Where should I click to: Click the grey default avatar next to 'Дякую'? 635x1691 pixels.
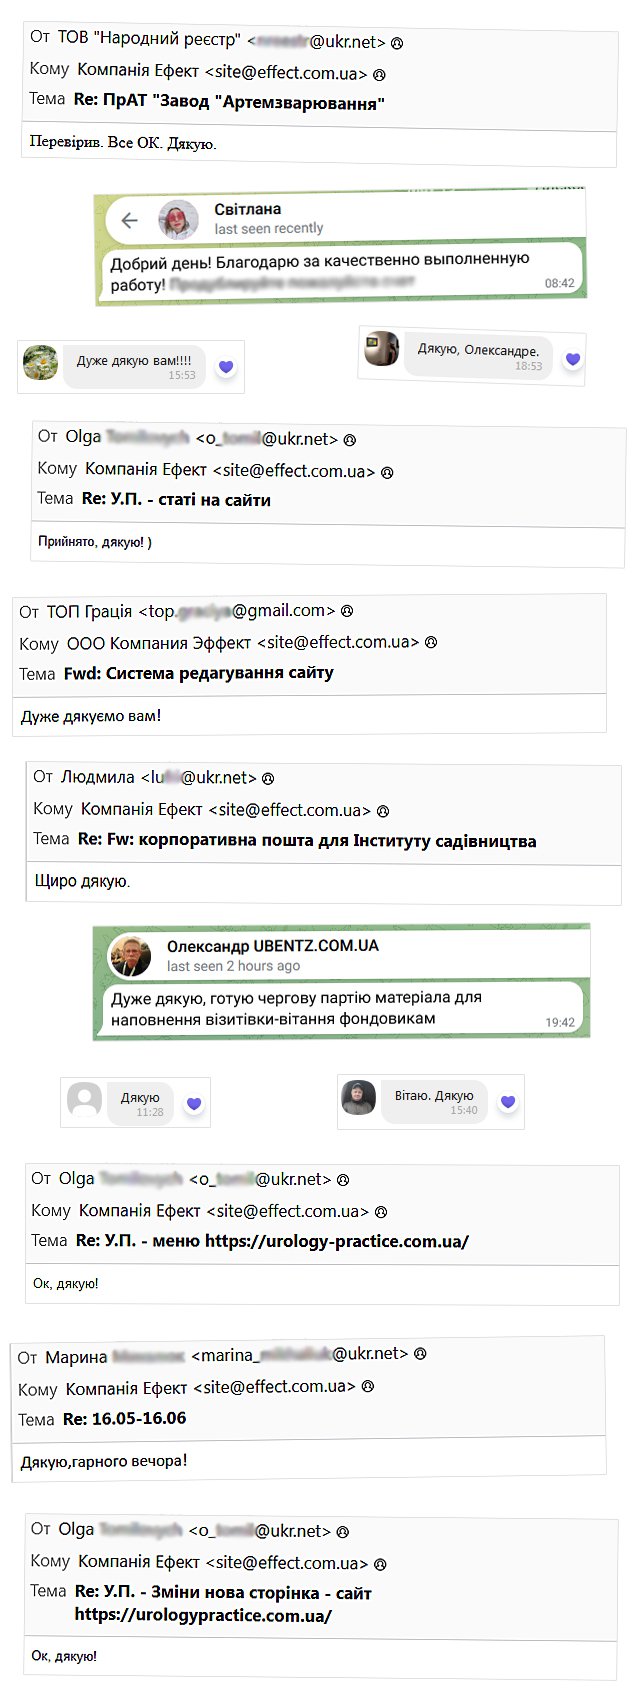(x=84, y=1100)
